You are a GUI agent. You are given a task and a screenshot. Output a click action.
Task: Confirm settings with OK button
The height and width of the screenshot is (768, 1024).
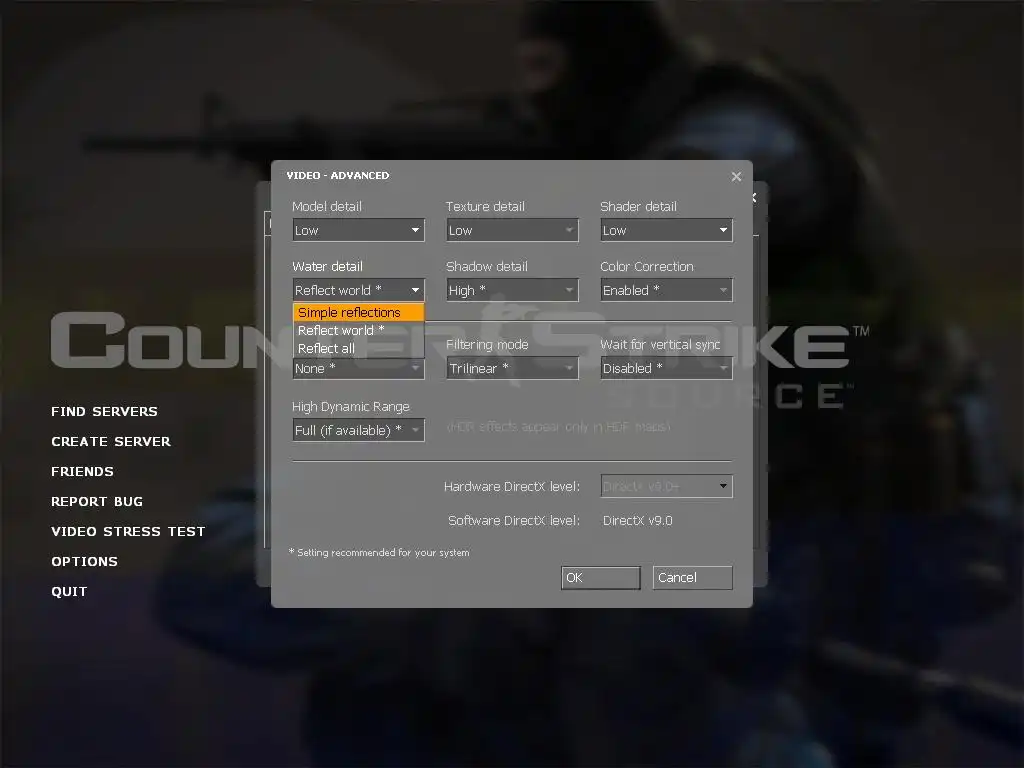[601, 577]
